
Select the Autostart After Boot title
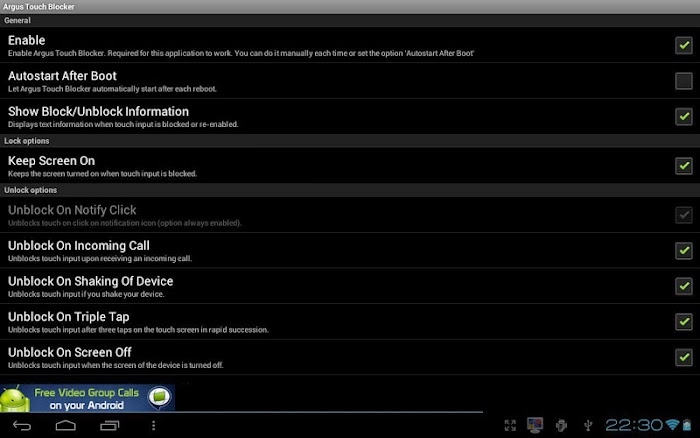pyautogui.click(x=62, y=76)
